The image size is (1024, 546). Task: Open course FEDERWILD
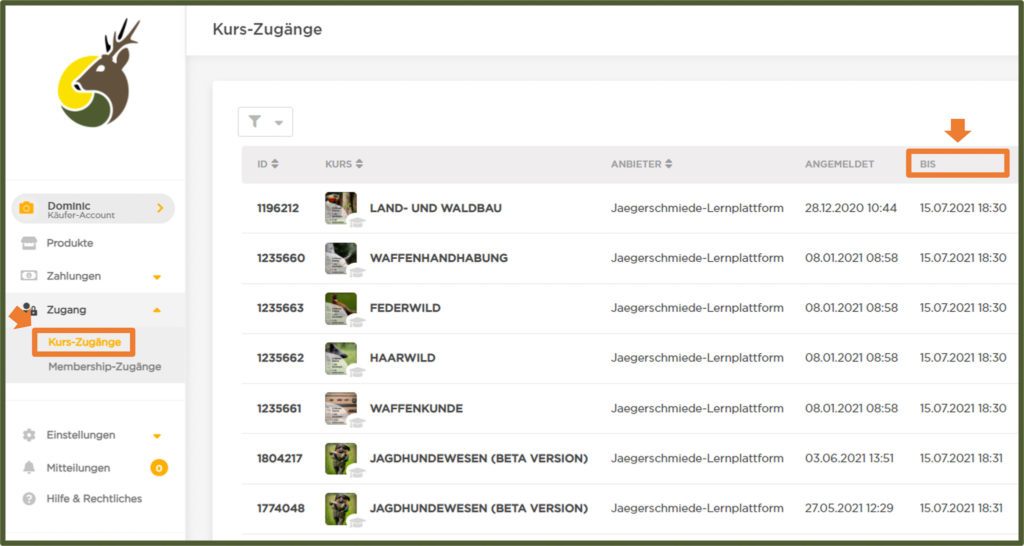click(405, 308)
